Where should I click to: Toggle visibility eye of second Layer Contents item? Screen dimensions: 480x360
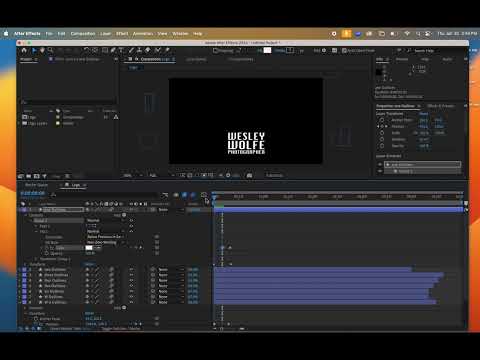click(380, 171)
